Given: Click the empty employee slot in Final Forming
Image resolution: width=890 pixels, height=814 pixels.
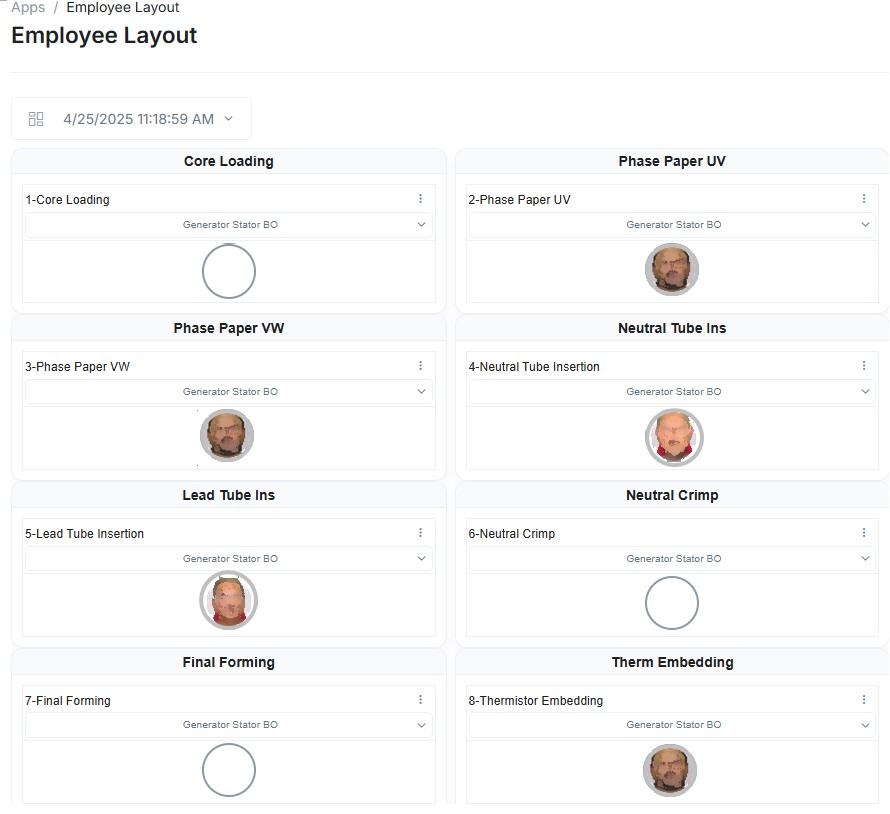Looking at the screenshot, I should 228,770.
